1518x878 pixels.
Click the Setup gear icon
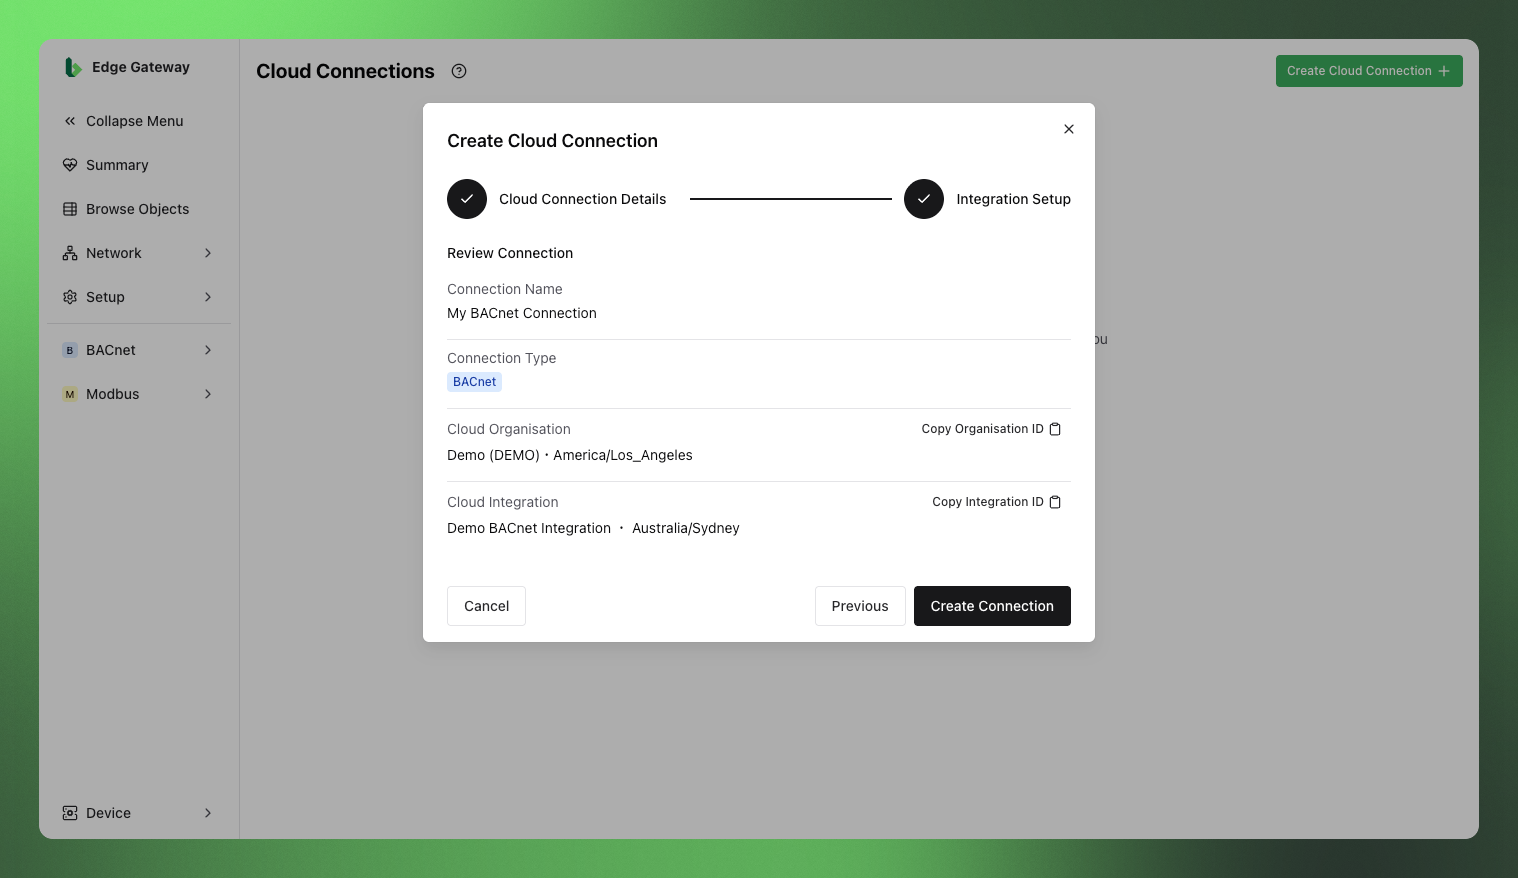click(x=70, y=297)
